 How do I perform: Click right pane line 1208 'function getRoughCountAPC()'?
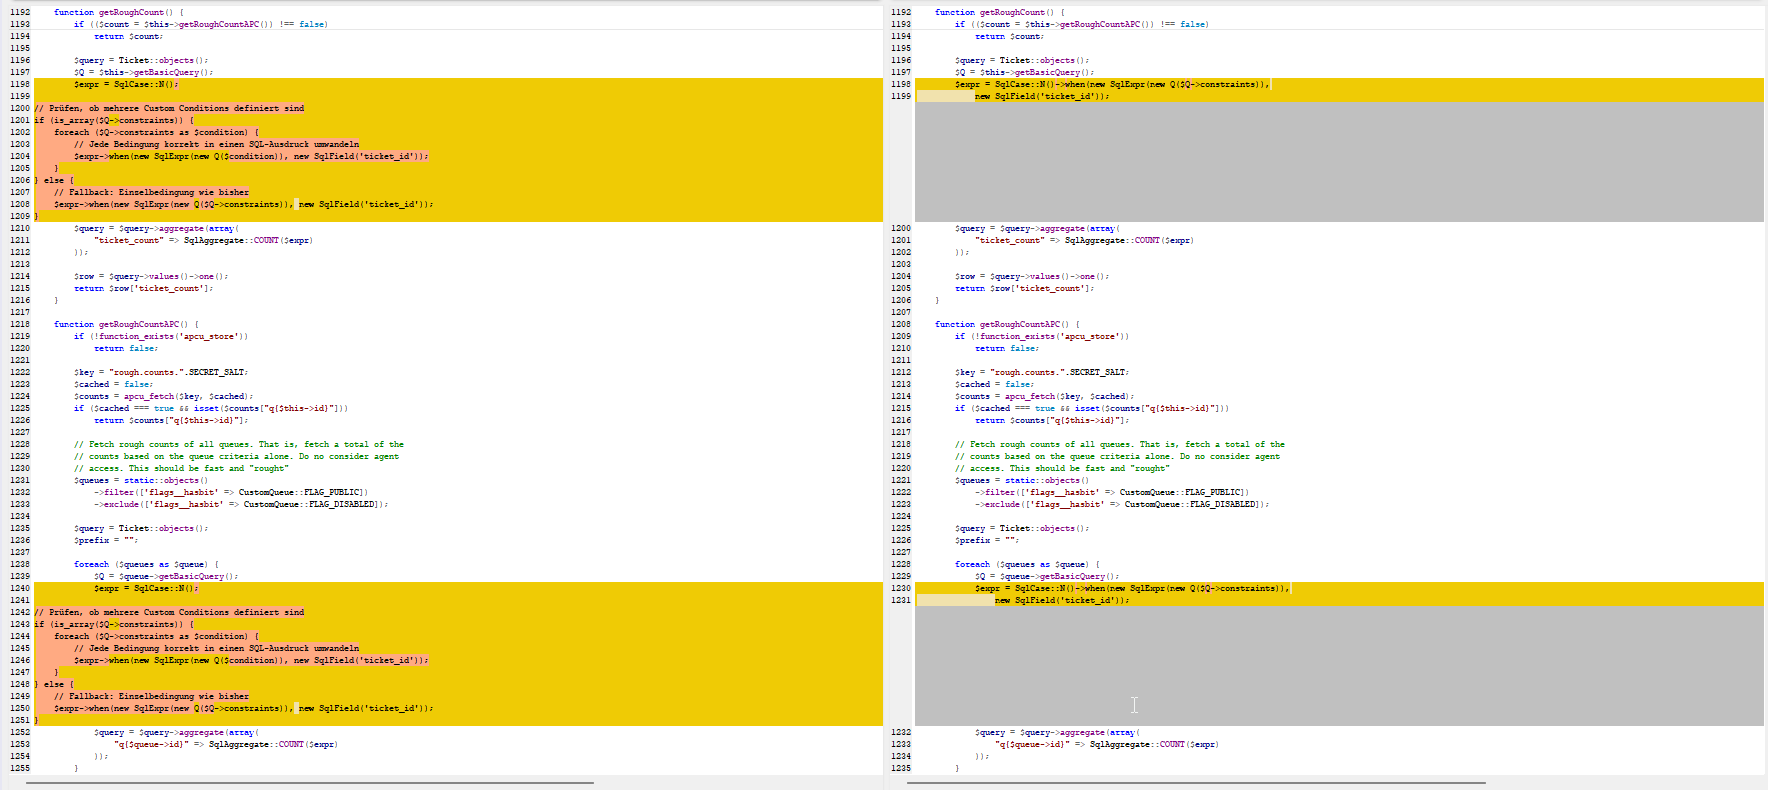click(x=1007, y=324)
